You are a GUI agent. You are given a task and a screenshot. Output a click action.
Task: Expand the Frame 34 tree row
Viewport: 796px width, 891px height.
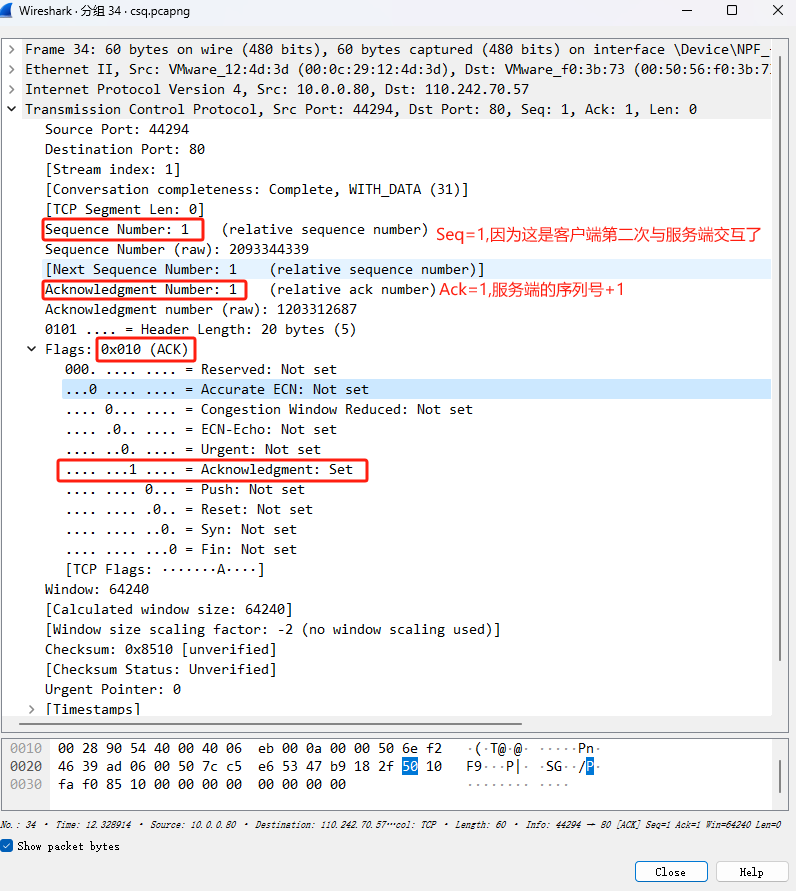pos(11,49)
